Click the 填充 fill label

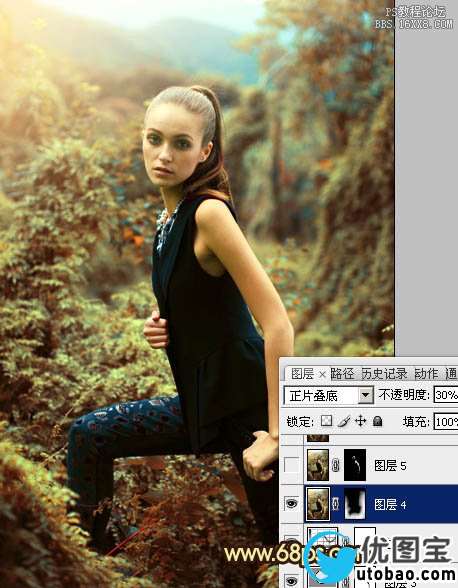tap(416, 422)
